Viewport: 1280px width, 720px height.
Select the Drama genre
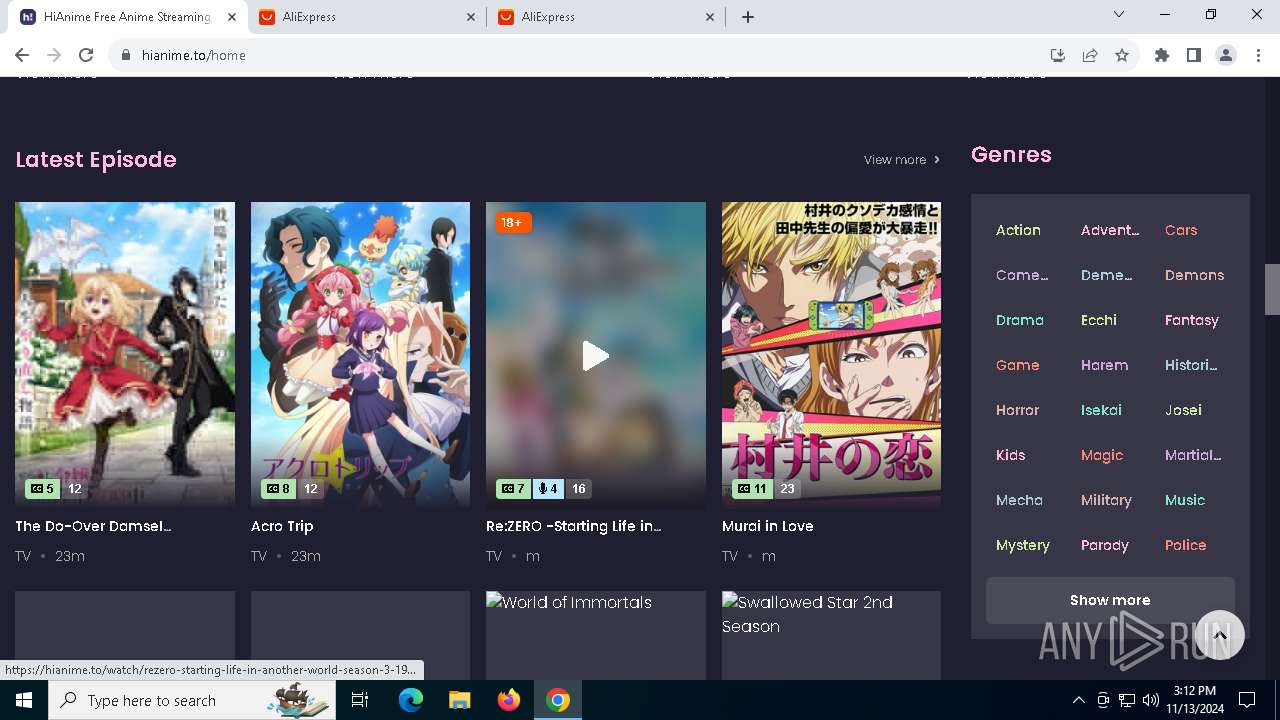pyautogui.click(x=1020, y=320)
